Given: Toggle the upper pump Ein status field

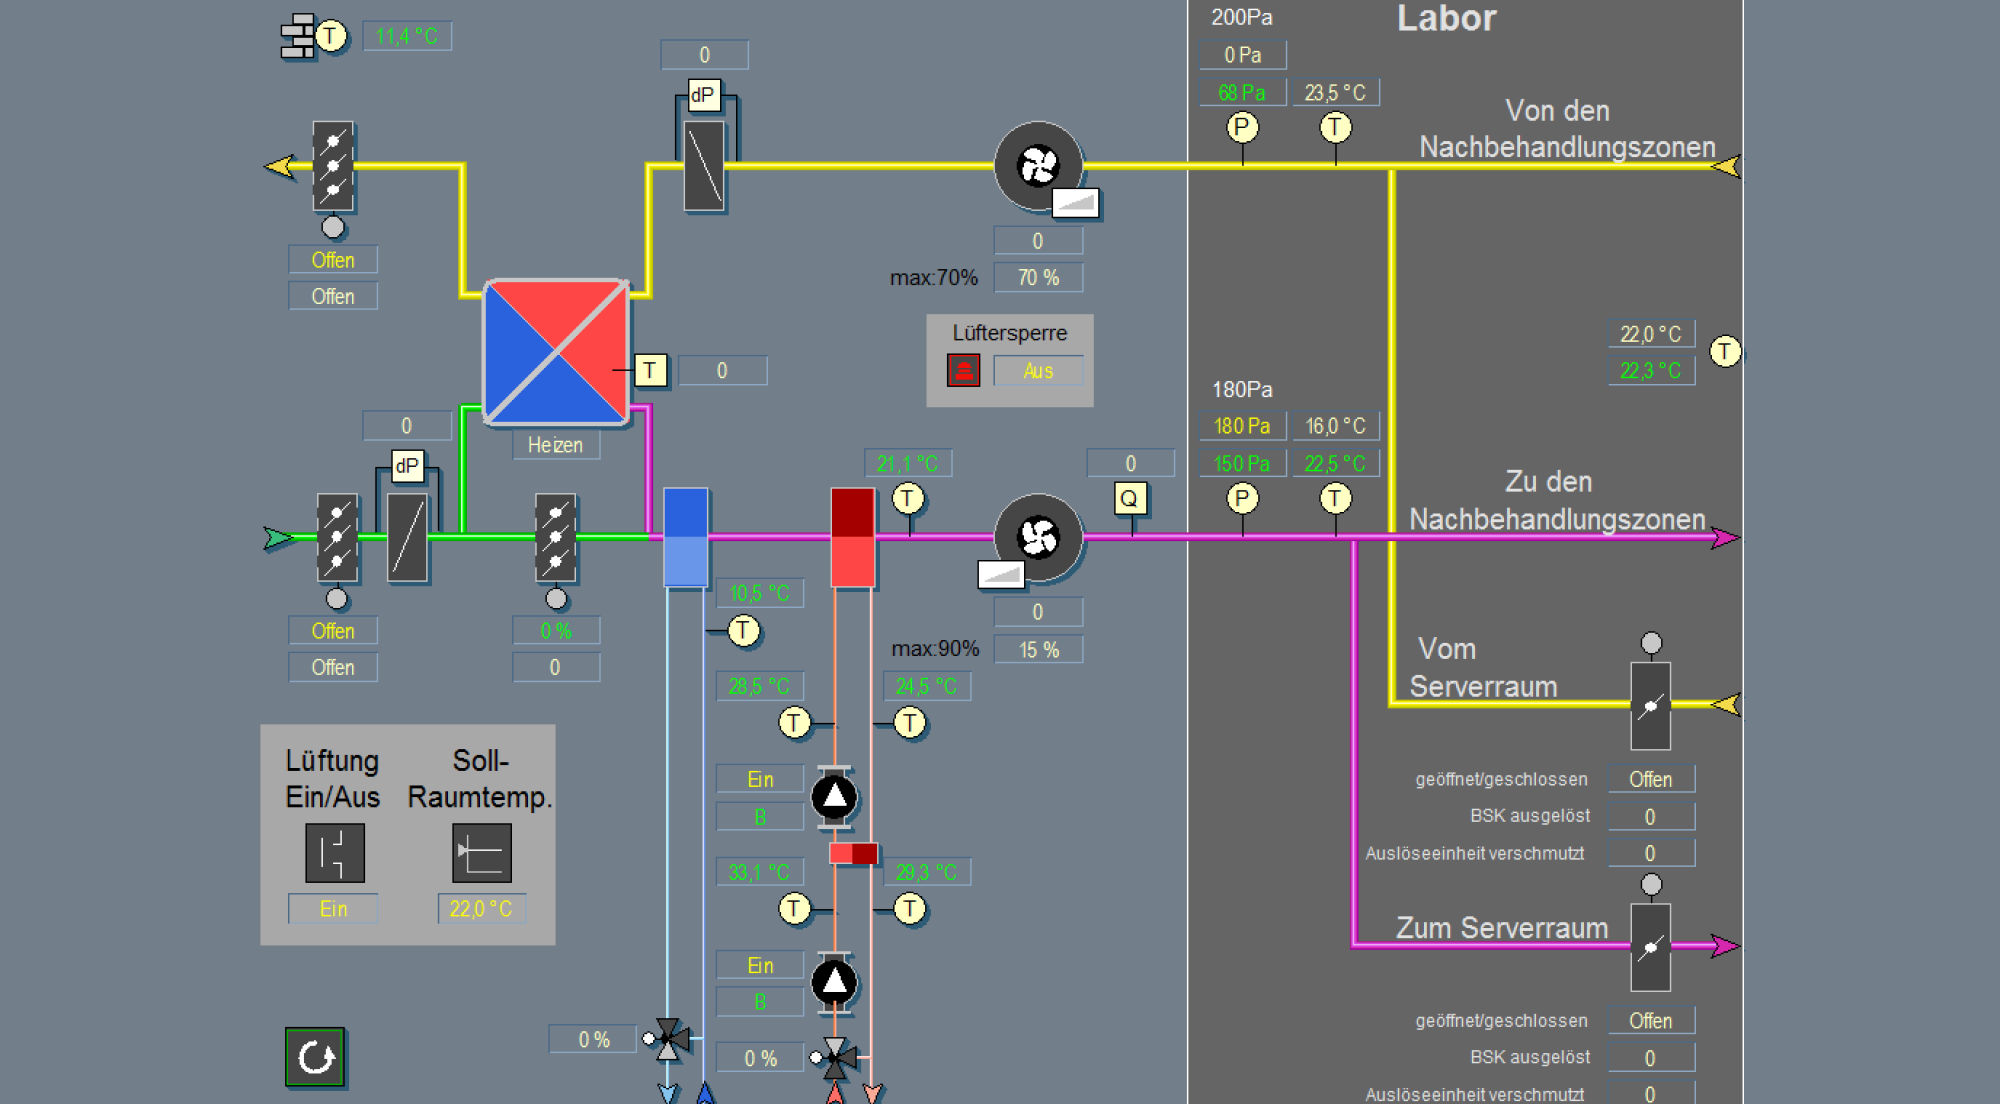Looking at the screenshot, I should (760, 779).
